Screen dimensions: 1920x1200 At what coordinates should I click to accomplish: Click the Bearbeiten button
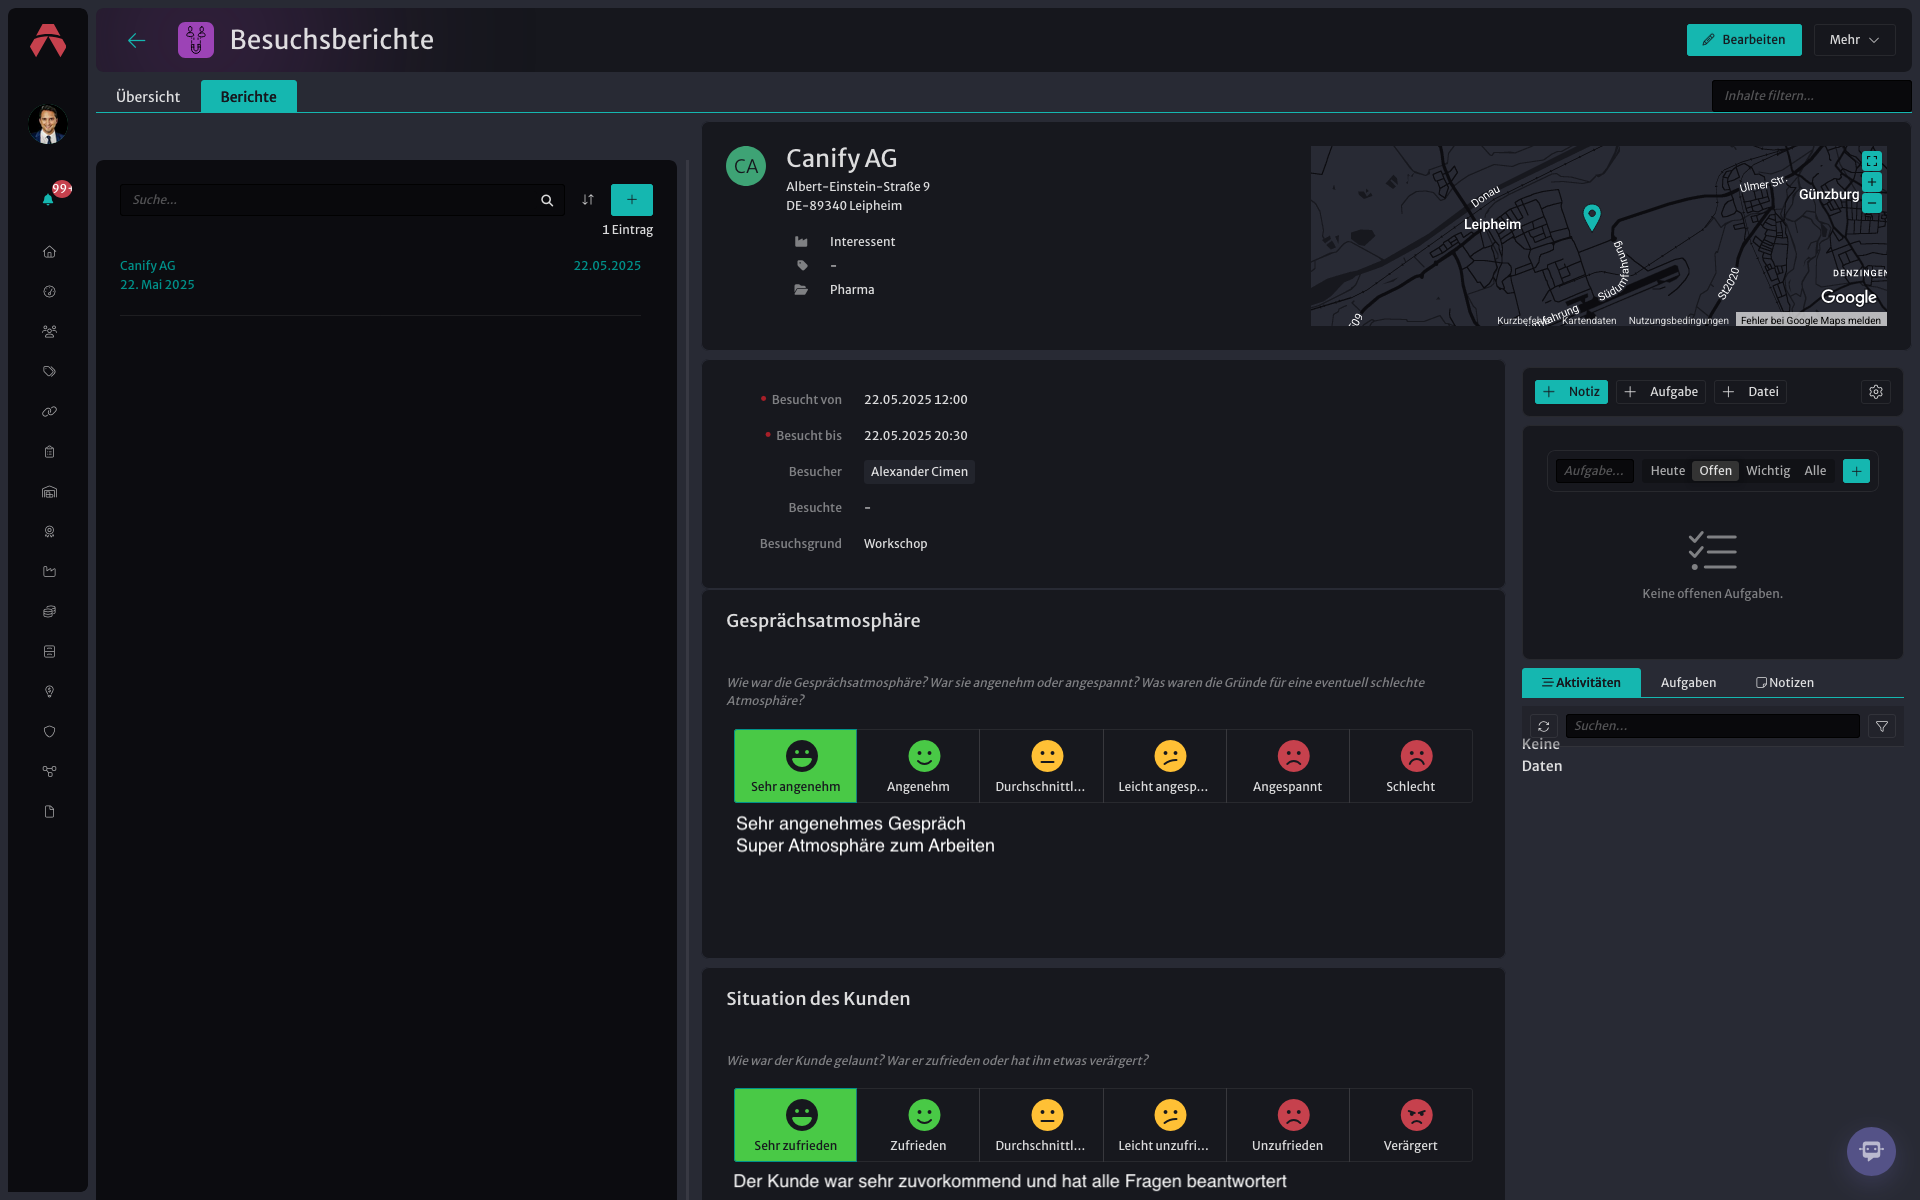click(1744, 40)
